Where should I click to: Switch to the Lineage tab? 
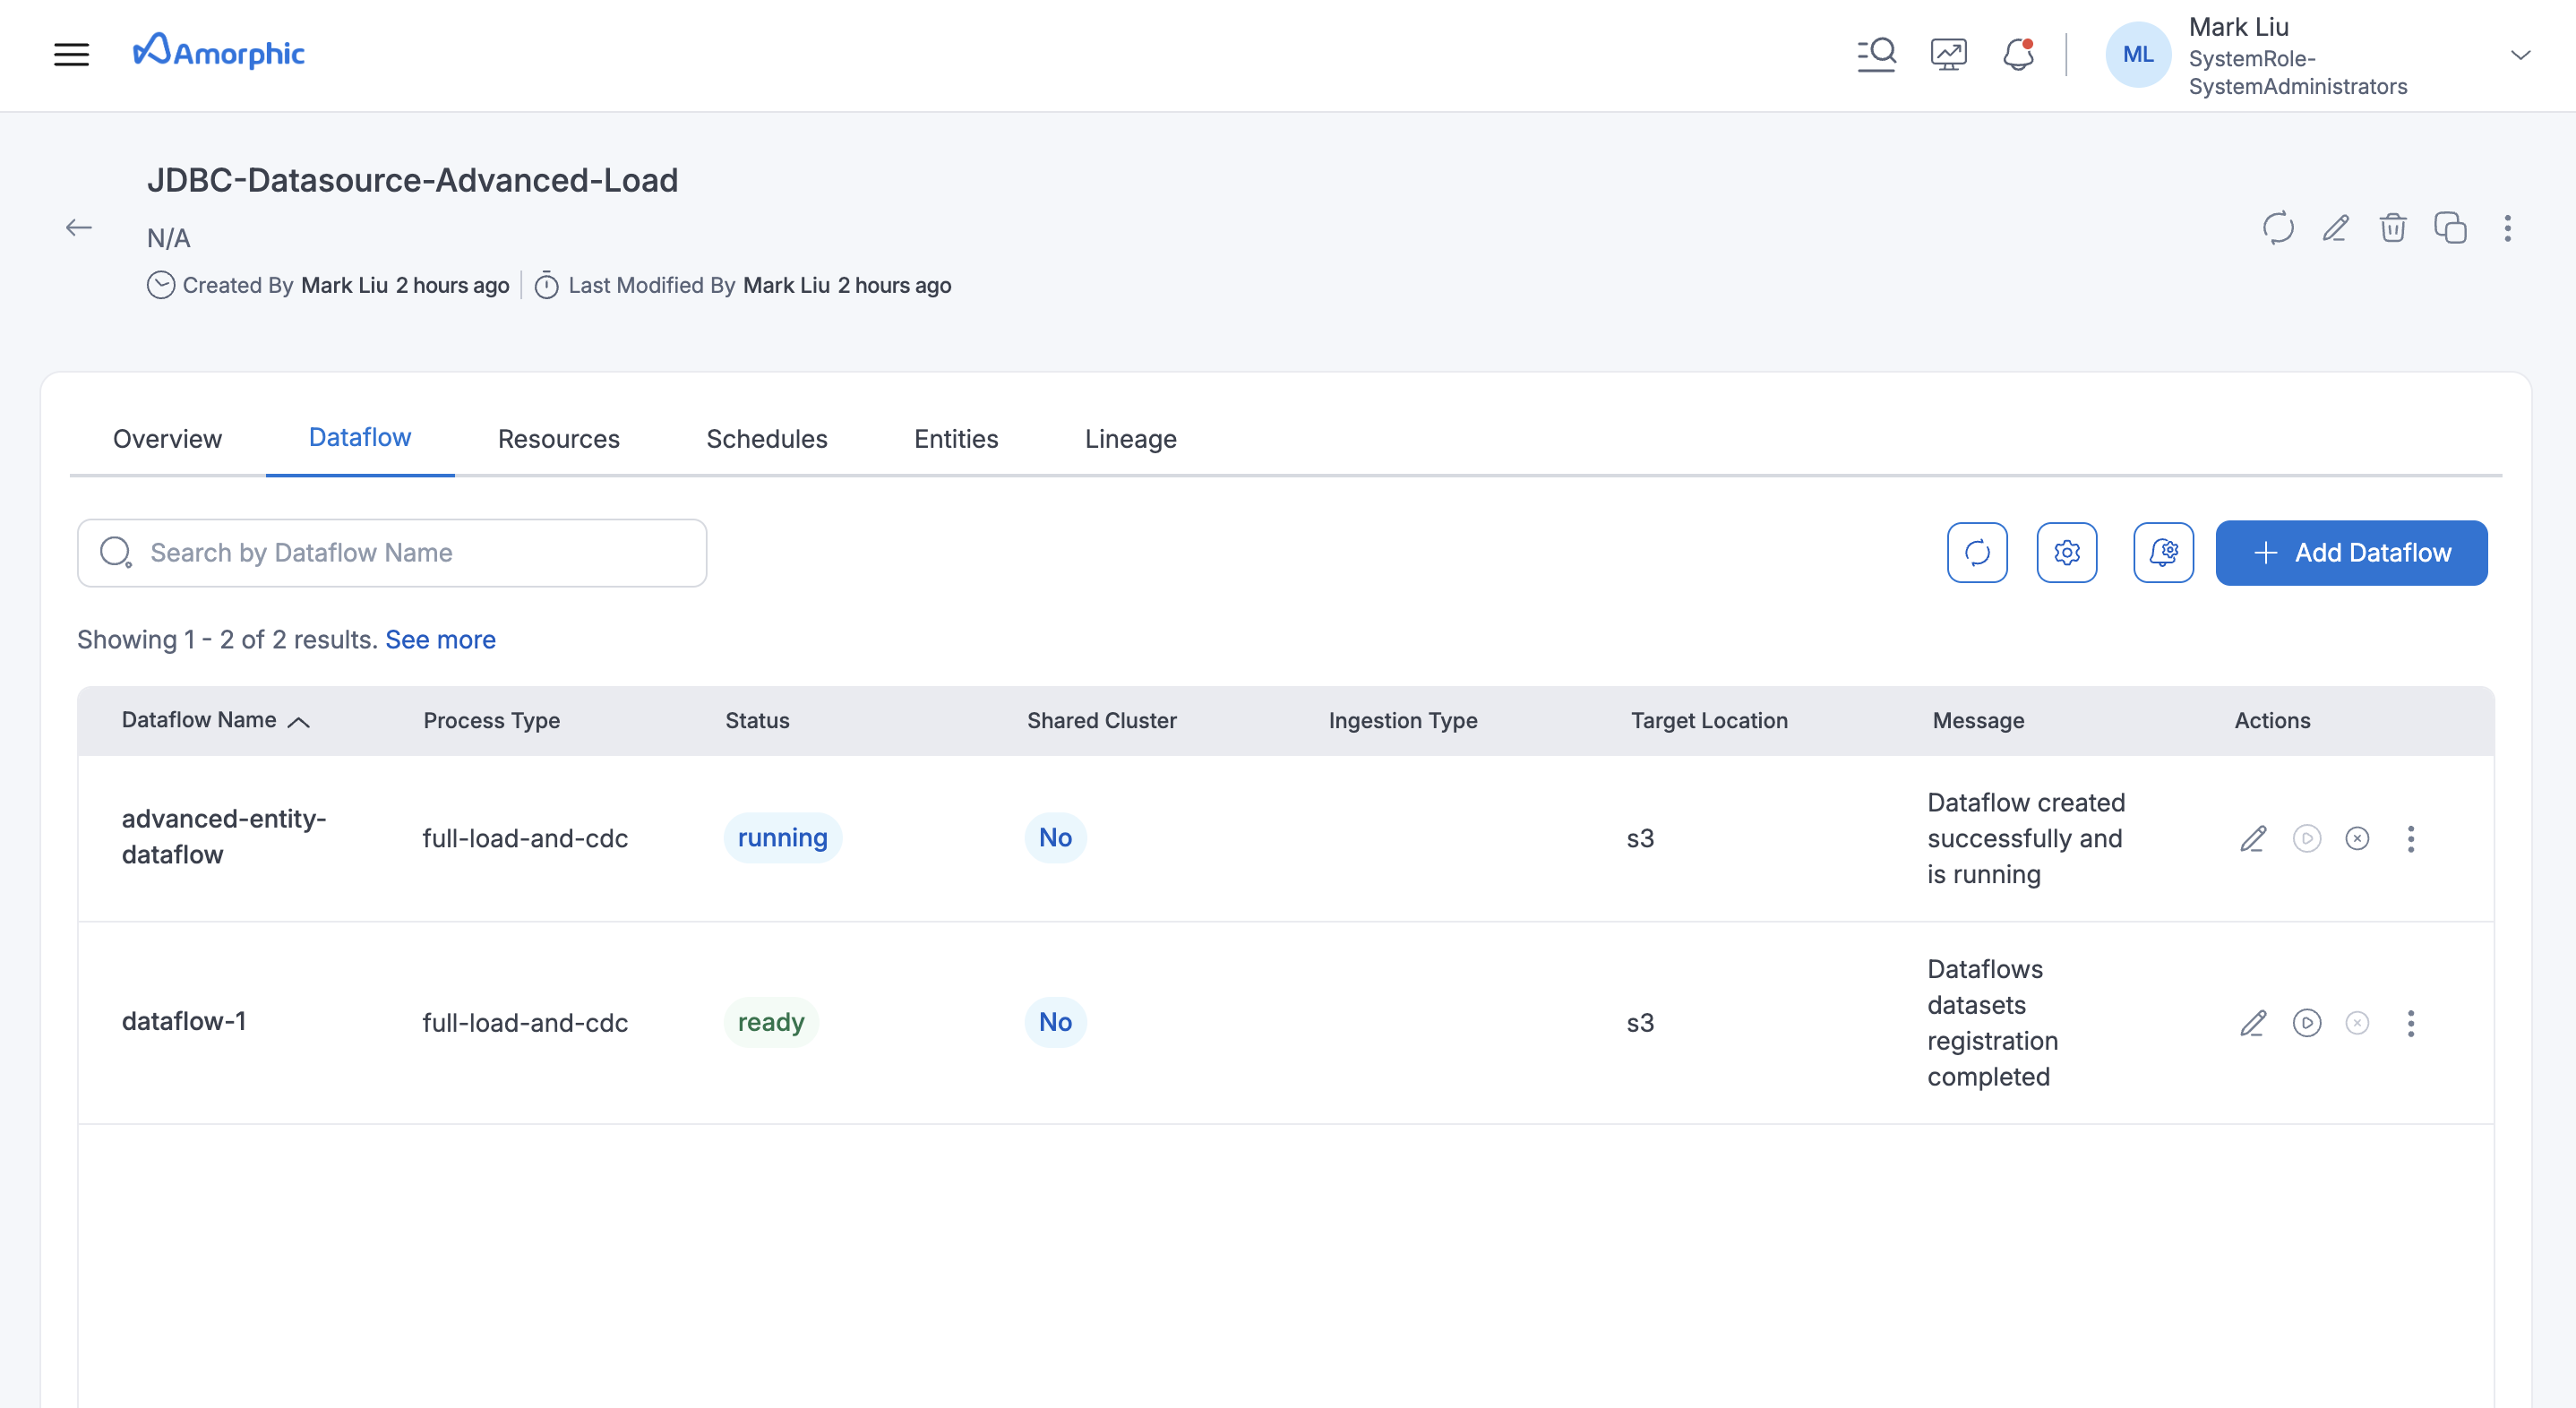[x=1130, y=439]
